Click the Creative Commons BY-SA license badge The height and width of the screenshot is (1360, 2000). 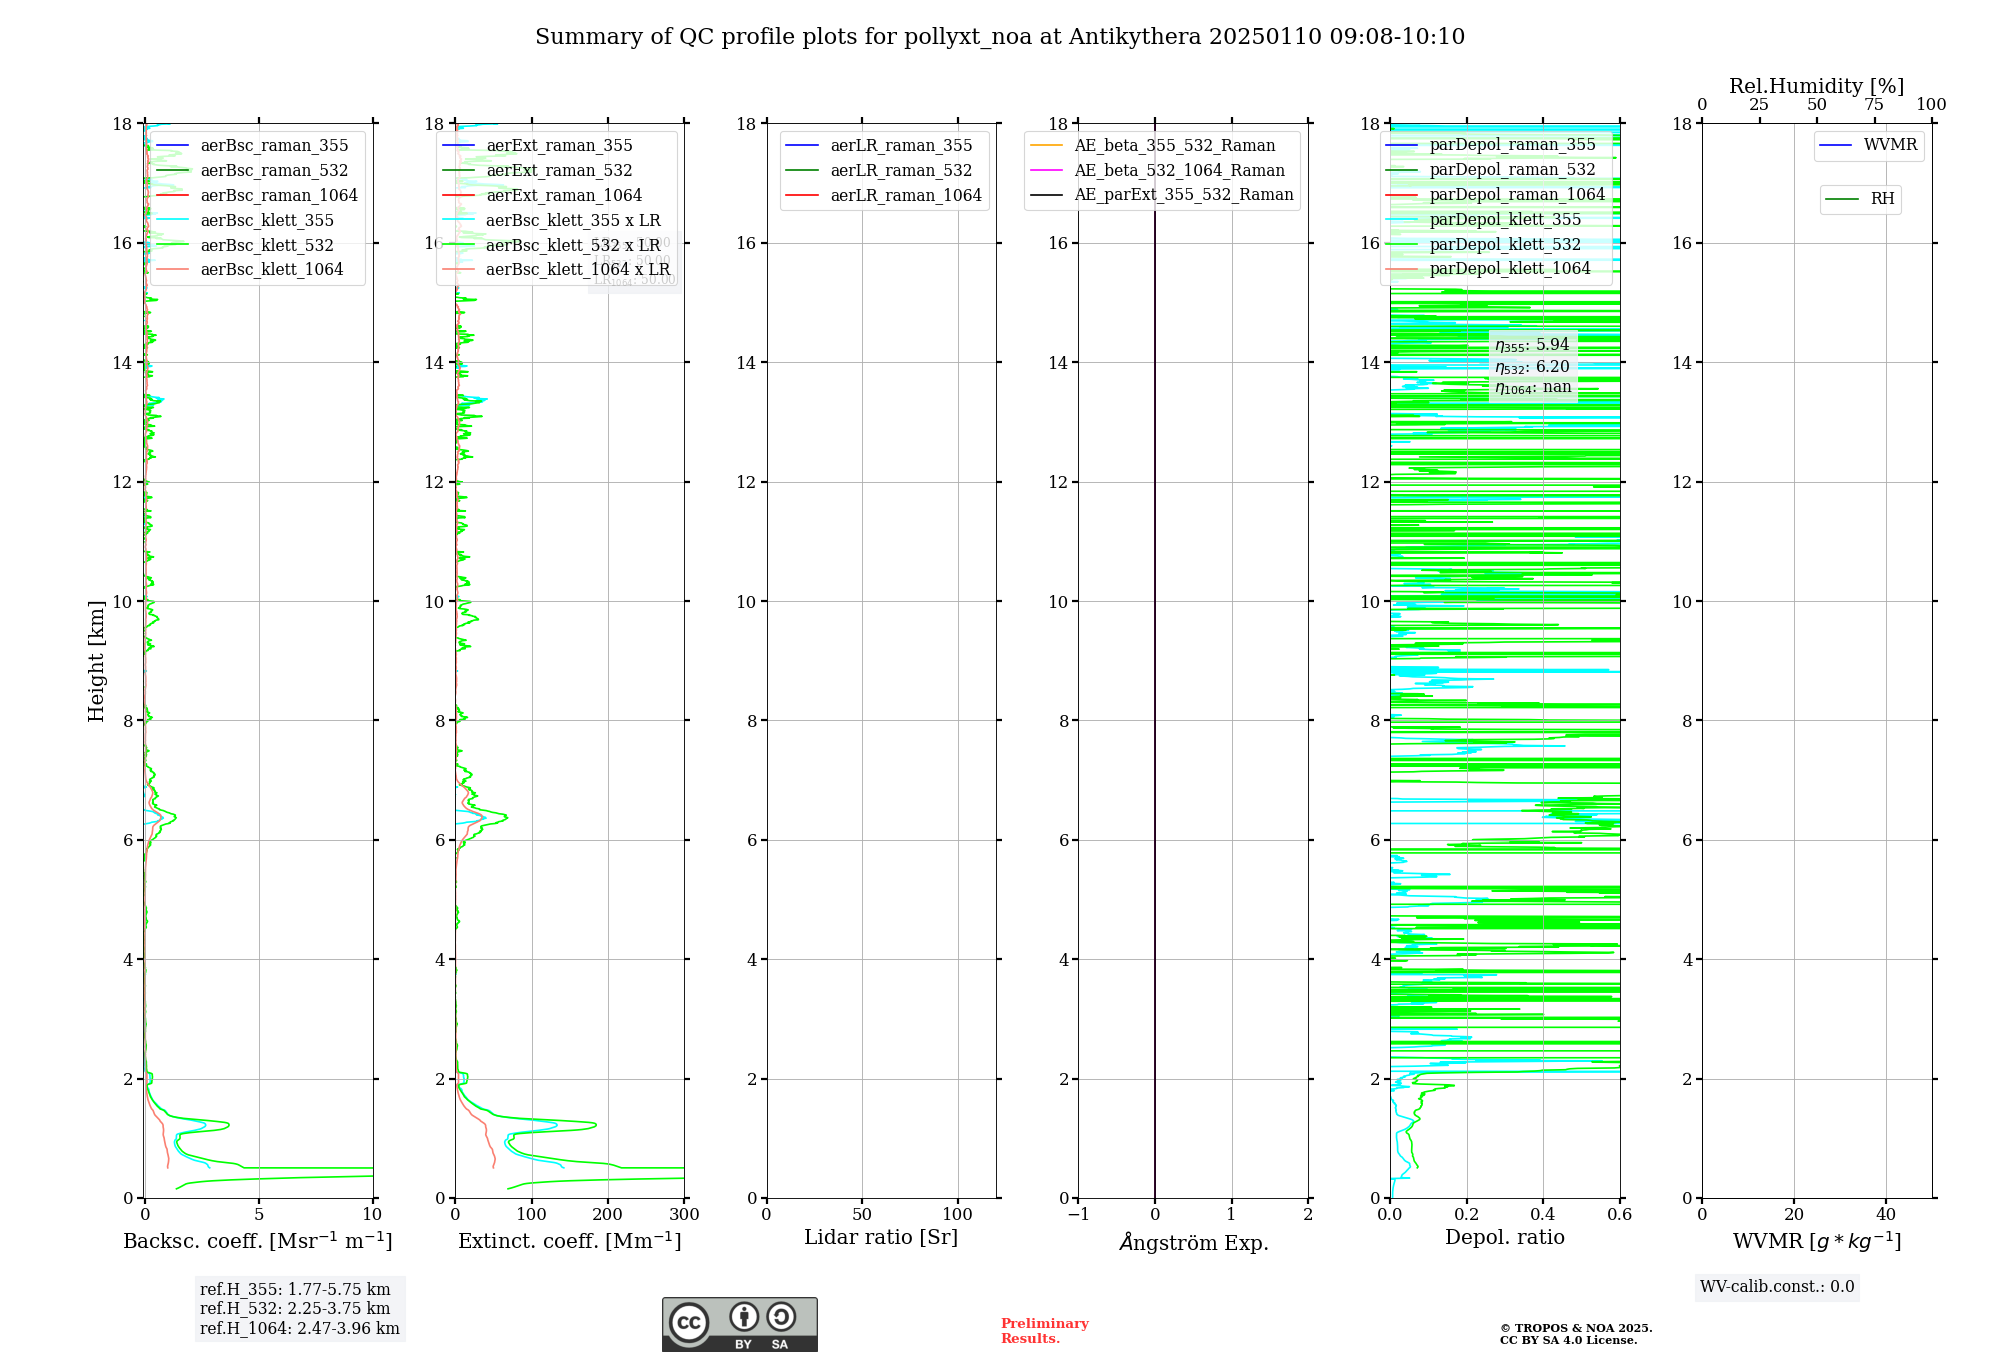[x=739, y=1324]
